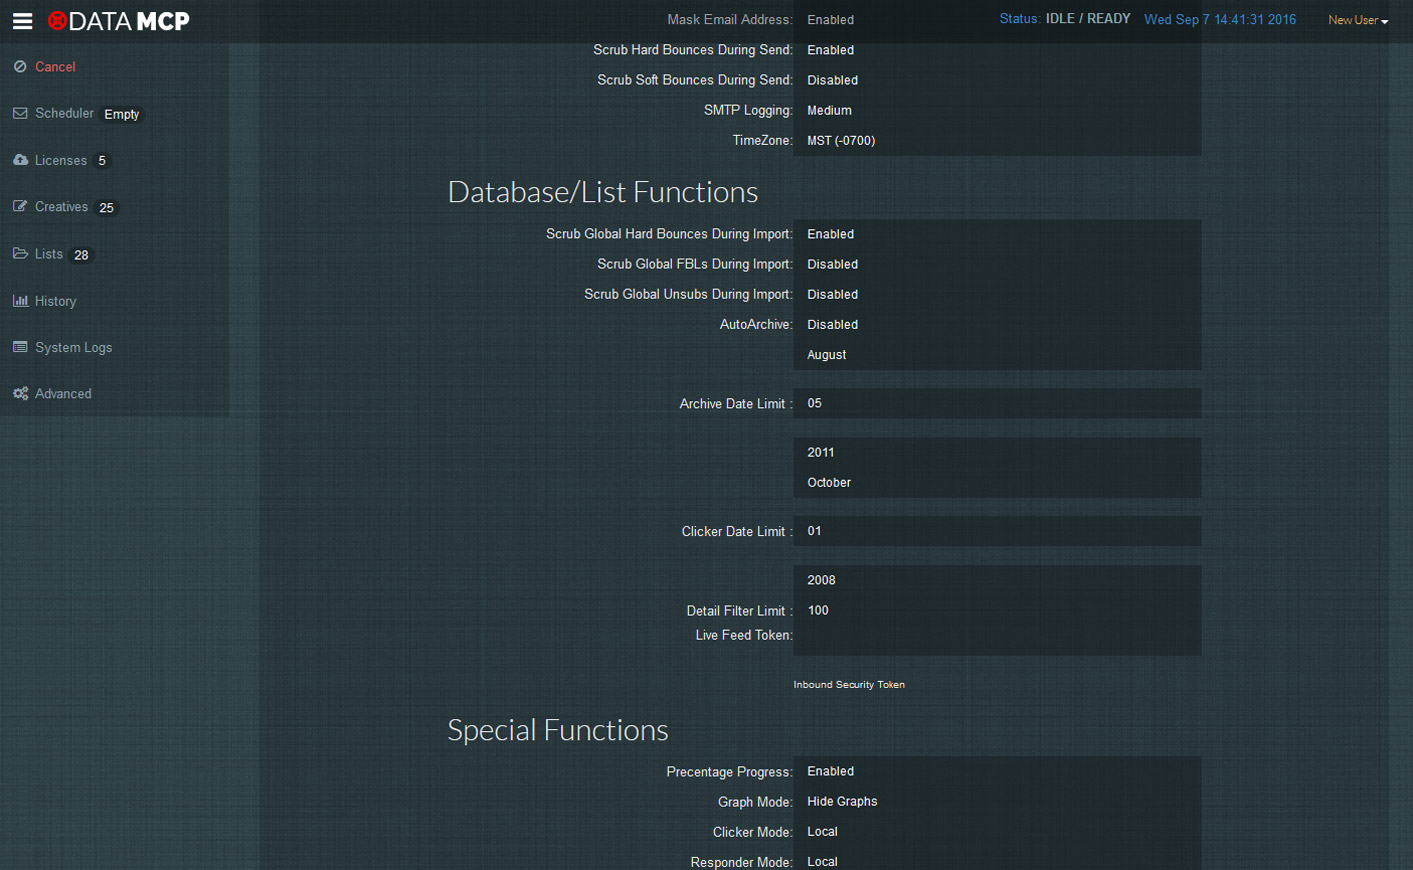This screenshot has height=870, width=1413.
Task: Open Mask Email Address dropdown
Action: click(x=997, y=20)
